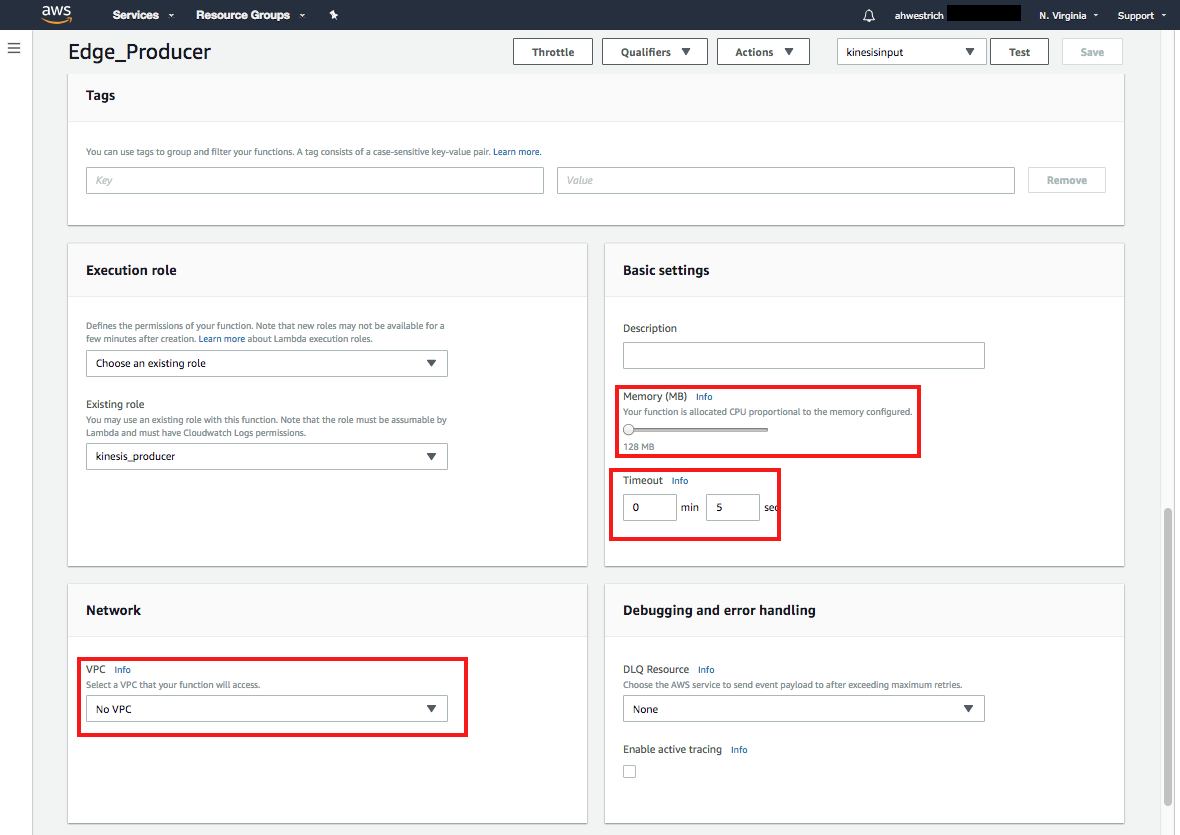Image resolution: width=1180 pixels, height=835 pixels.
Task: Expand the Actions dropdown
Action: click(763, 52)
